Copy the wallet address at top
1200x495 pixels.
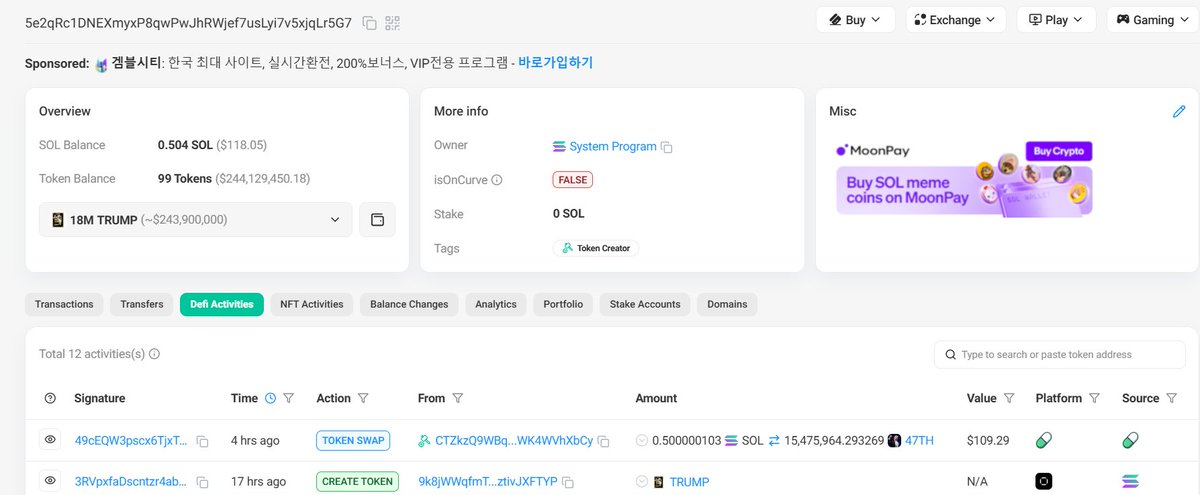(x=370, y=23)
